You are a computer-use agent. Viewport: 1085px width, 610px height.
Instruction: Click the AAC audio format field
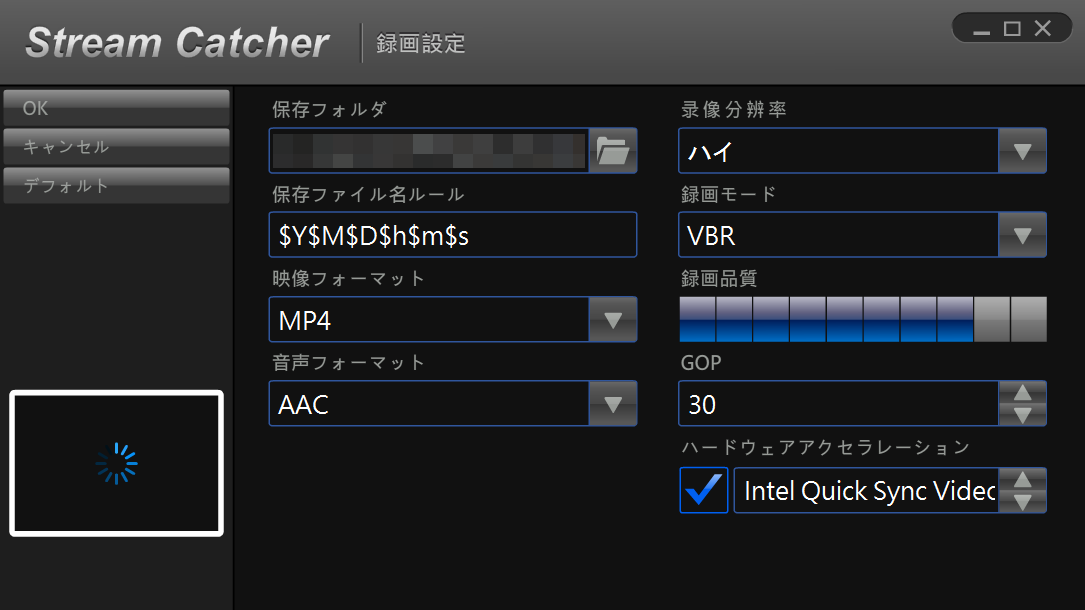429,404
